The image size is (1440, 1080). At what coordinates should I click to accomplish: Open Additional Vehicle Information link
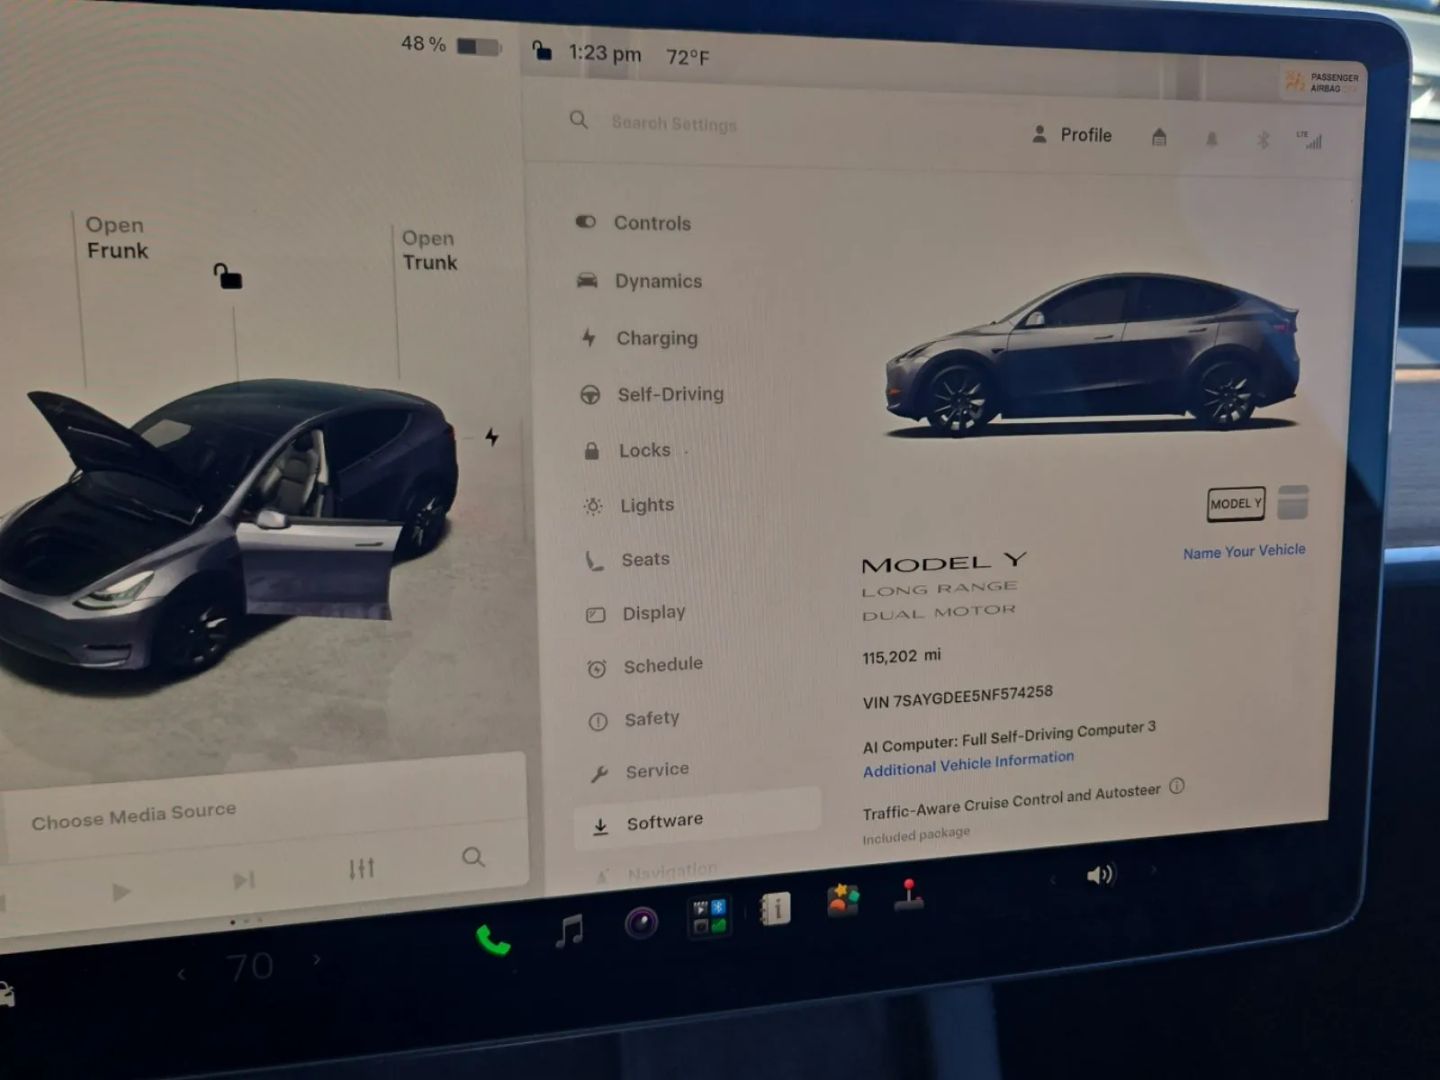pos(968,763)
